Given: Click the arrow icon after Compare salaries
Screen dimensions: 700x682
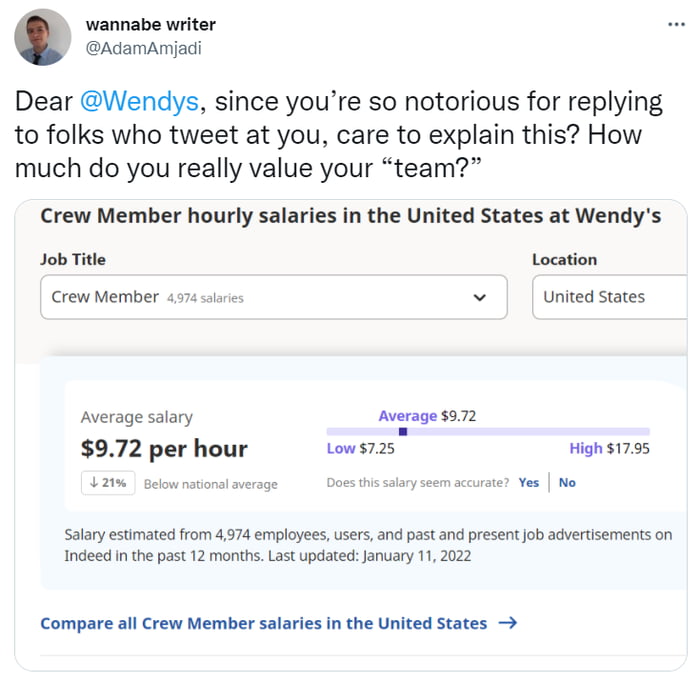Looking at the screenshot, I should [507, 623].
